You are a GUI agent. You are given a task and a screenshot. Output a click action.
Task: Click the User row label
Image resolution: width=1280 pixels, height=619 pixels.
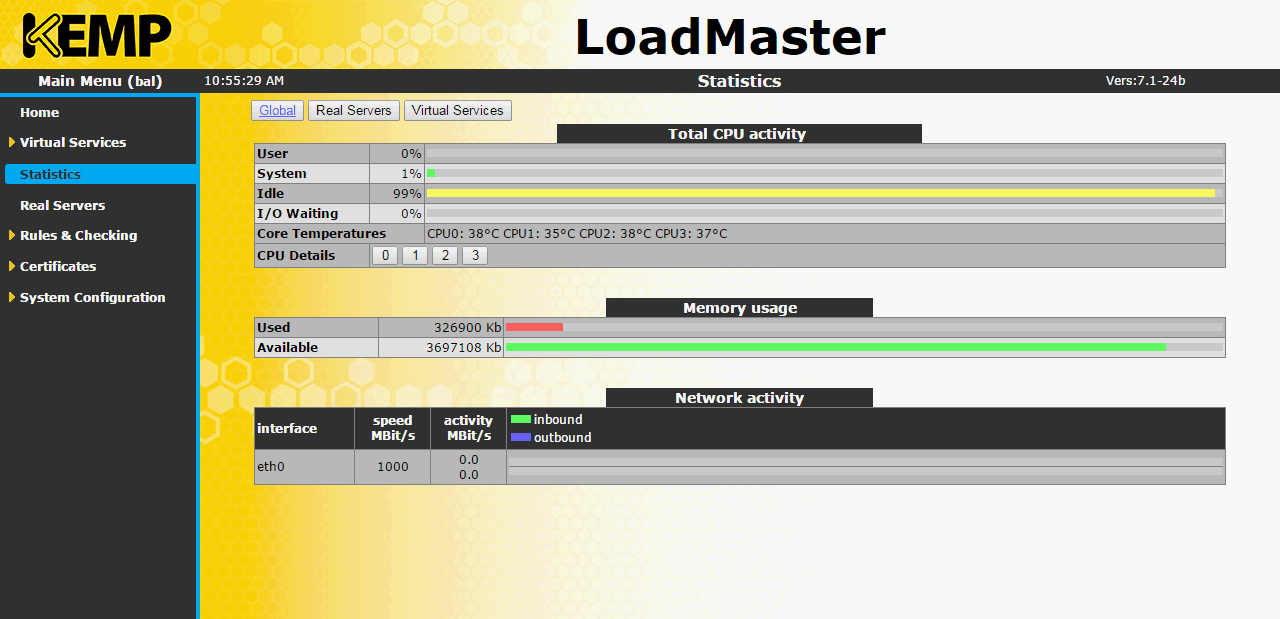tap(272, 153)
